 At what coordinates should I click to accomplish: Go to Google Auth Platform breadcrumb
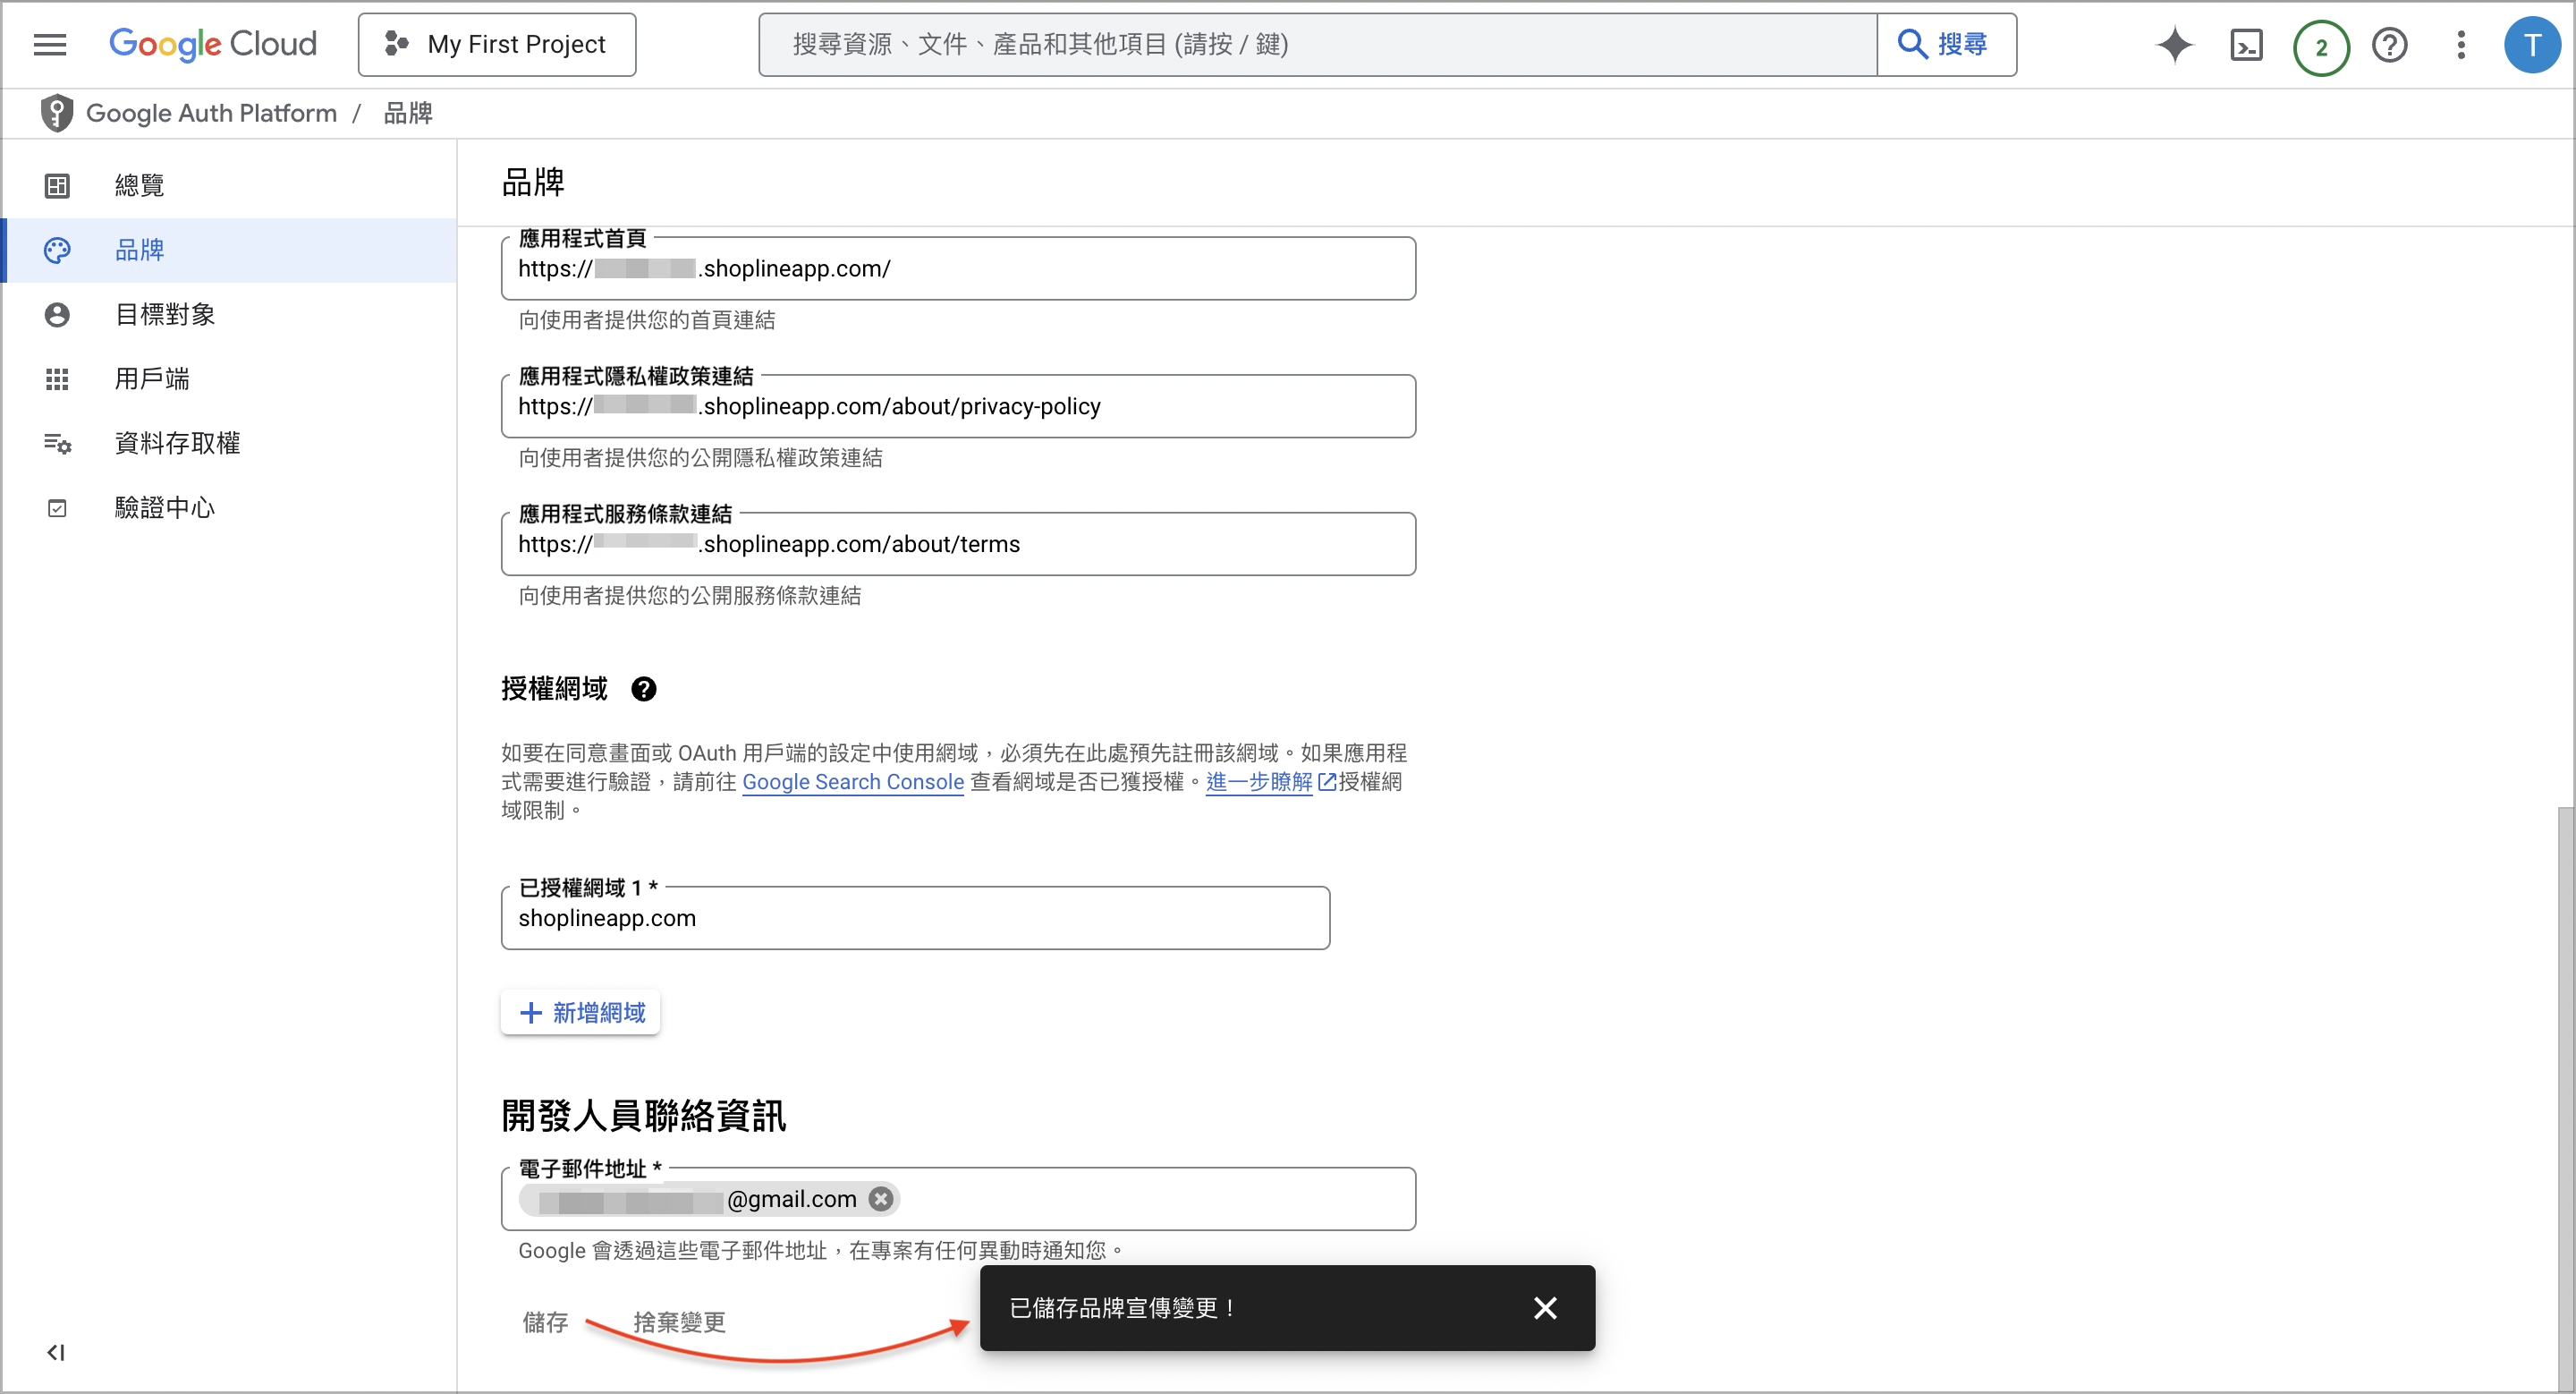pos(211,113)
